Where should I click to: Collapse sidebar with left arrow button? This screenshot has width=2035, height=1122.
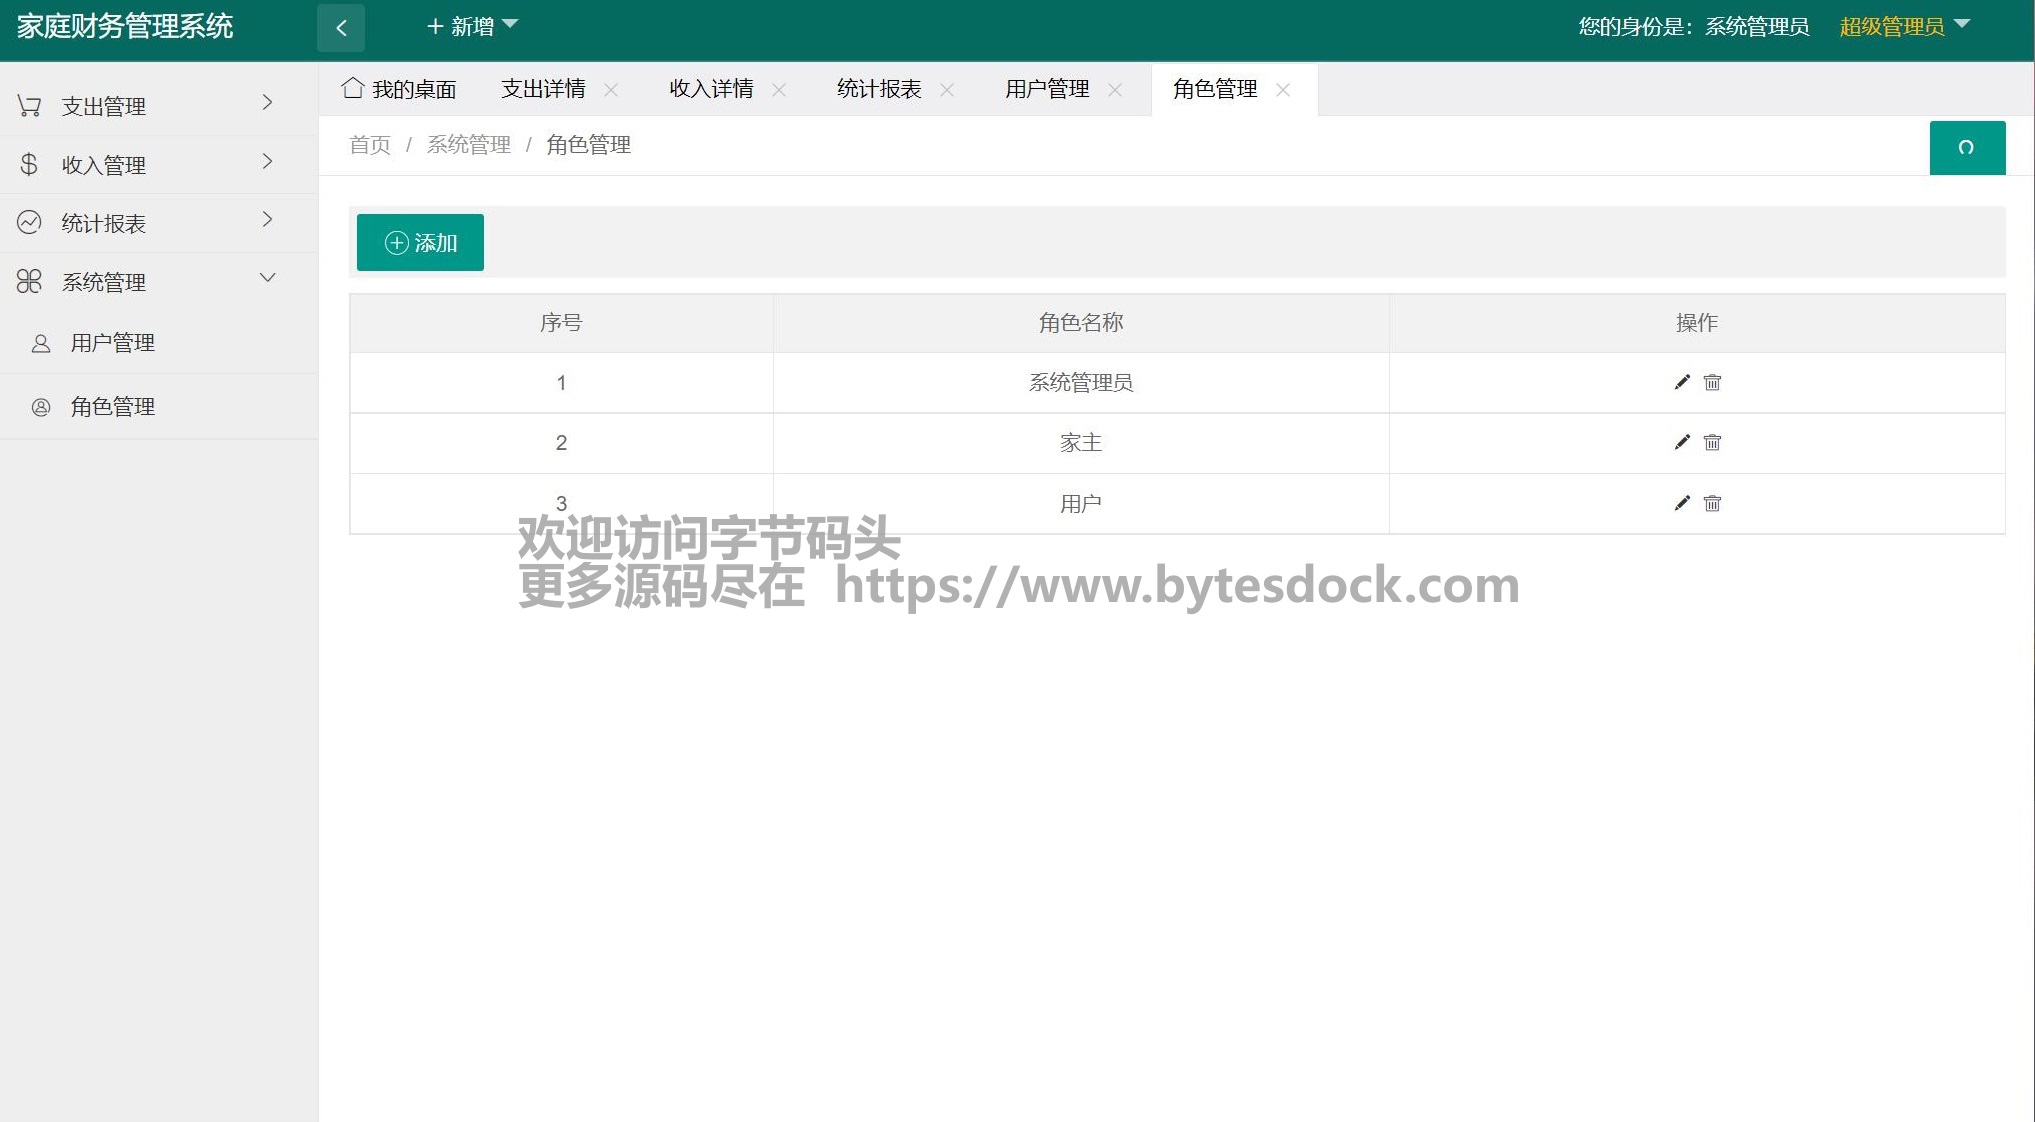pos(341,28)
